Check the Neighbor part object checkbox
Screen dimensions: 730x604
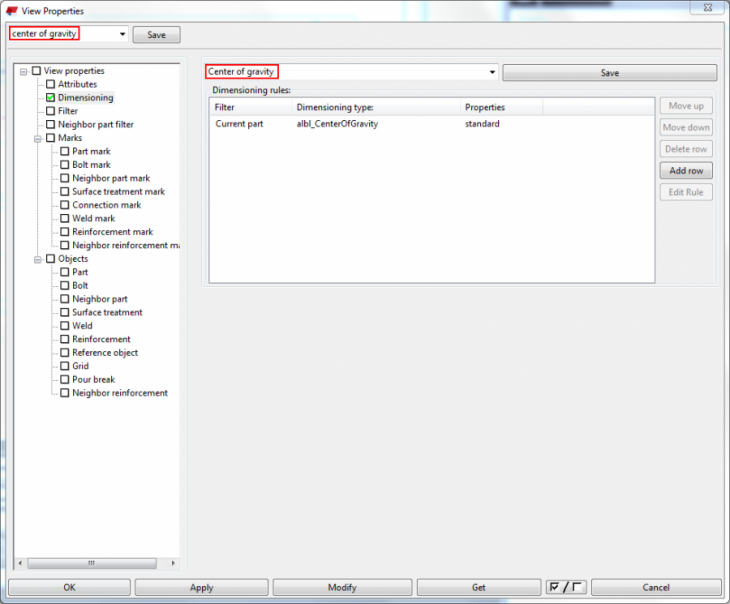click(x=65, y=299)
